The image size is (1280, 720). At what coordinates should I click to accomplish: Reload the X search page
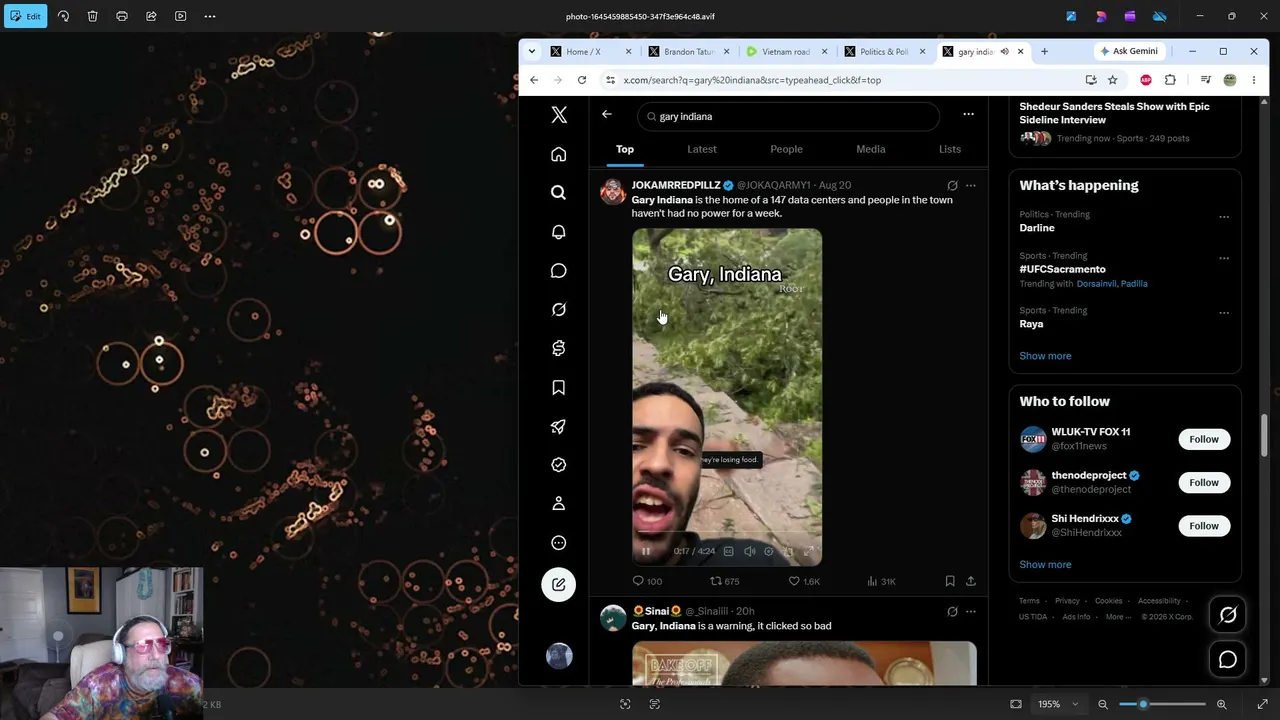coord(582,80)
